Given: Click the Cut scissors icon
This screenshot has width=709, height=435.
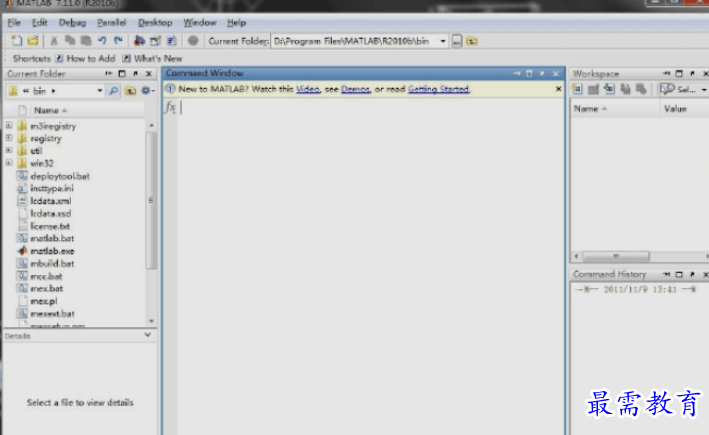Looking at the screenshot, I should [x=54, y=41].
